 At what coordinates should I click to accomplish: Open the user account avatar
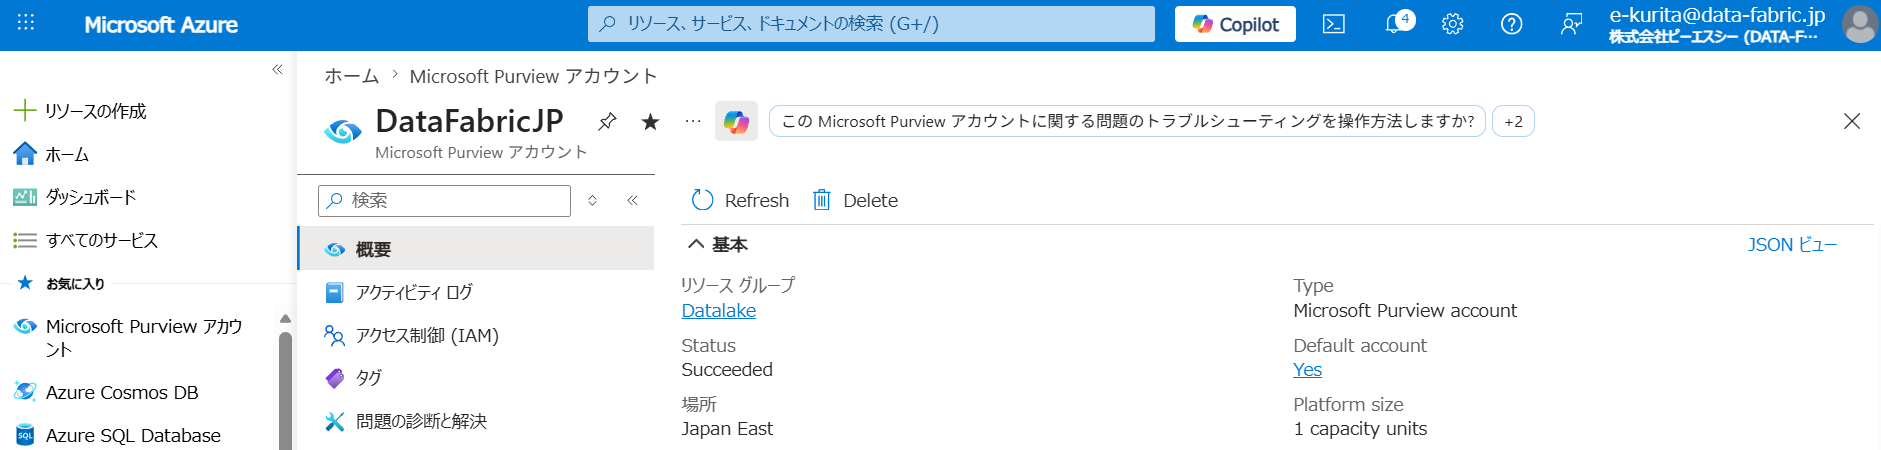click(1859, 24)
